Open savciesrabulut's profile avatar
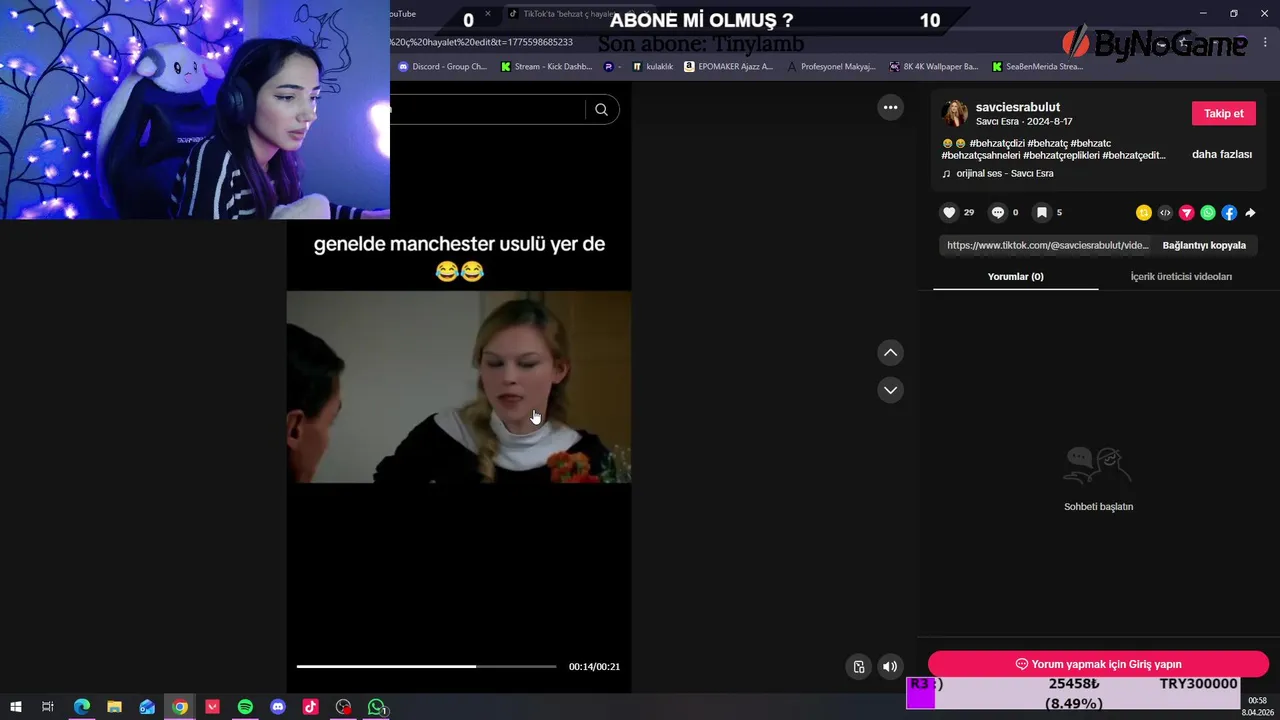Viewport: 1280px width, 720px height. pyautogui.click(x=955, y=113)
